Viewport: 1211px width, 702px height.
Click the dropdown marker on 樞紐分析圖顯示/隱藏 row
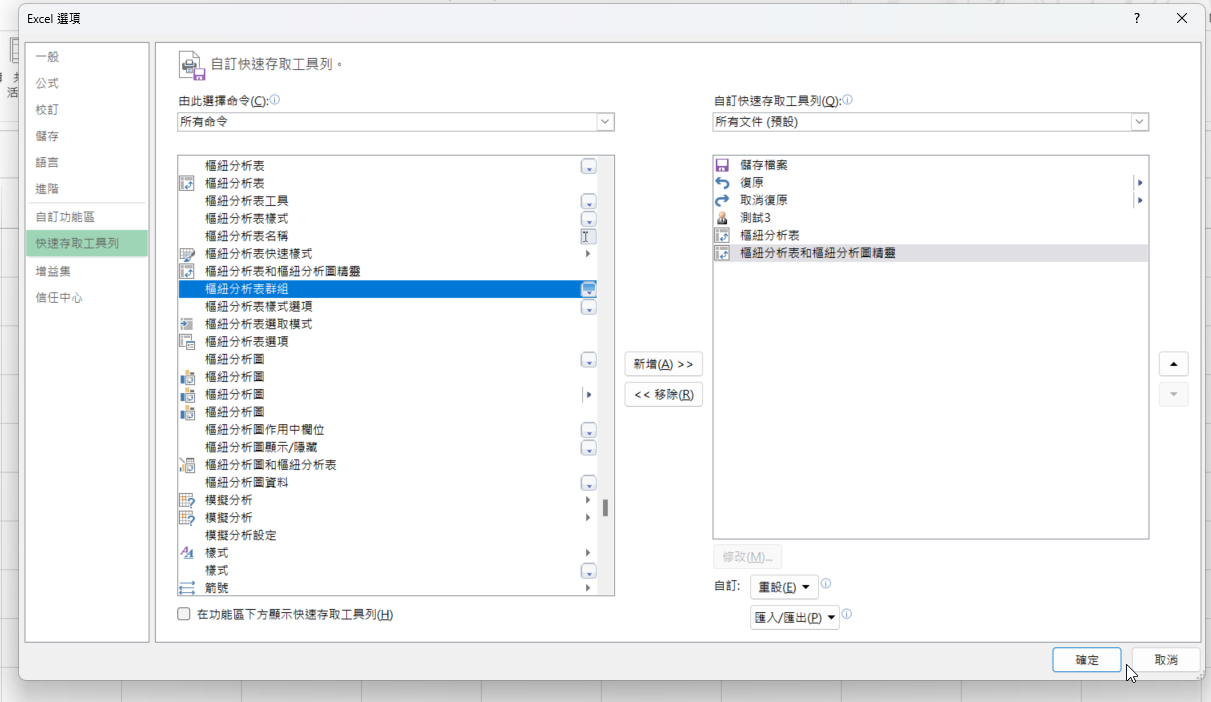click(588, 448)
